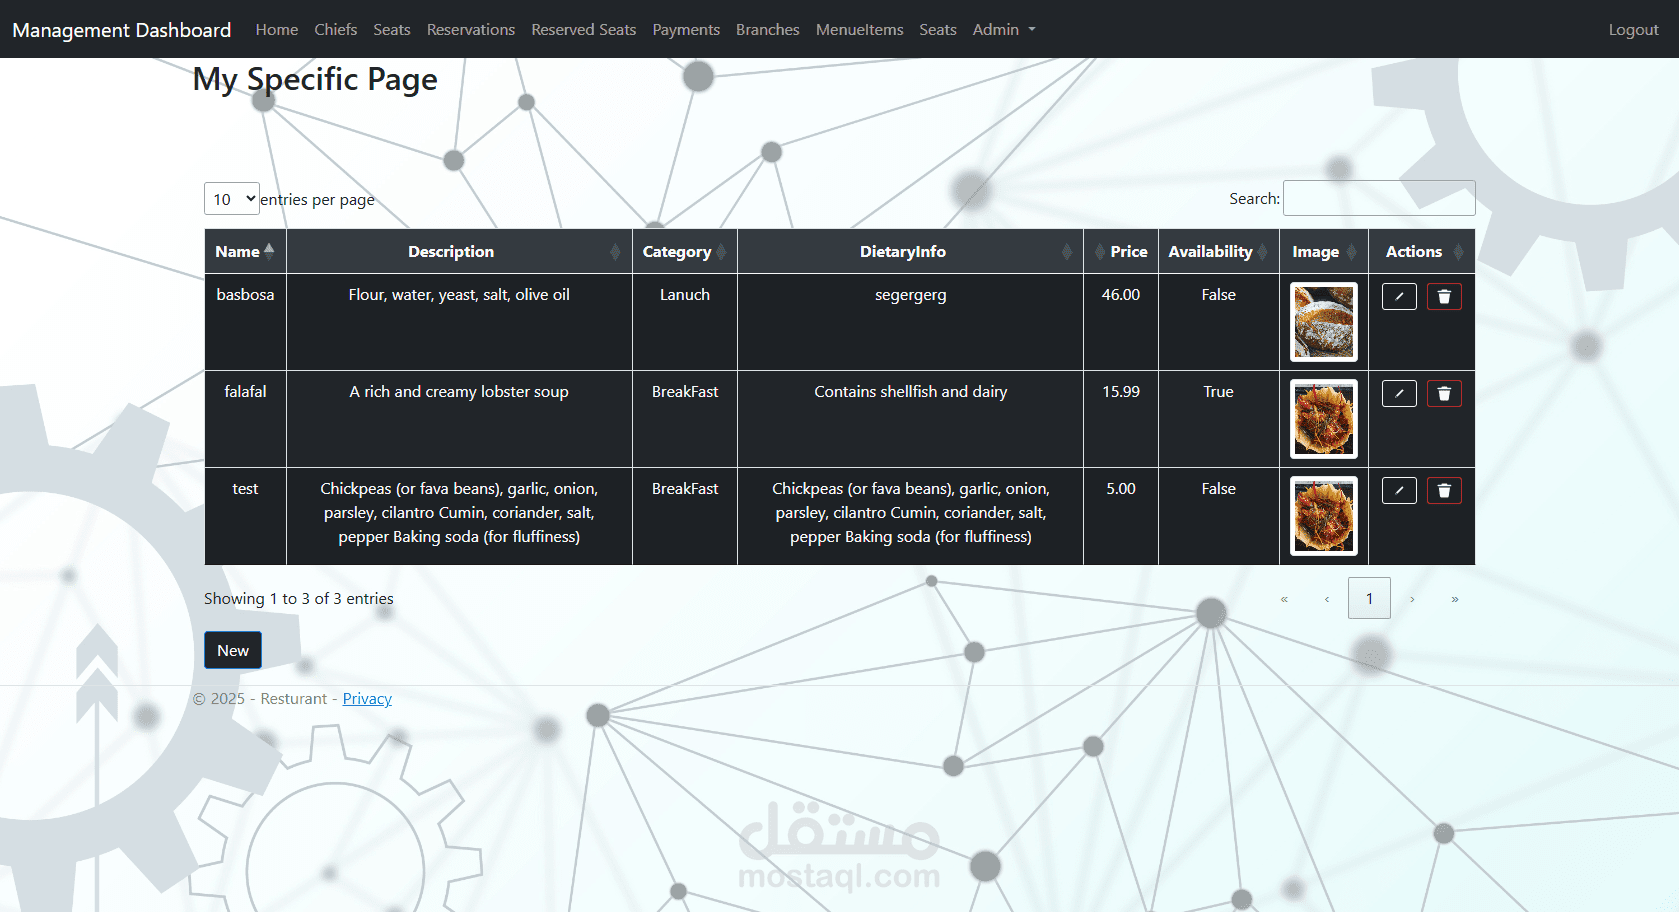Click the test row's "False" availability
This screenshot has height=912, width=1679.
(x=1219, y=489)
